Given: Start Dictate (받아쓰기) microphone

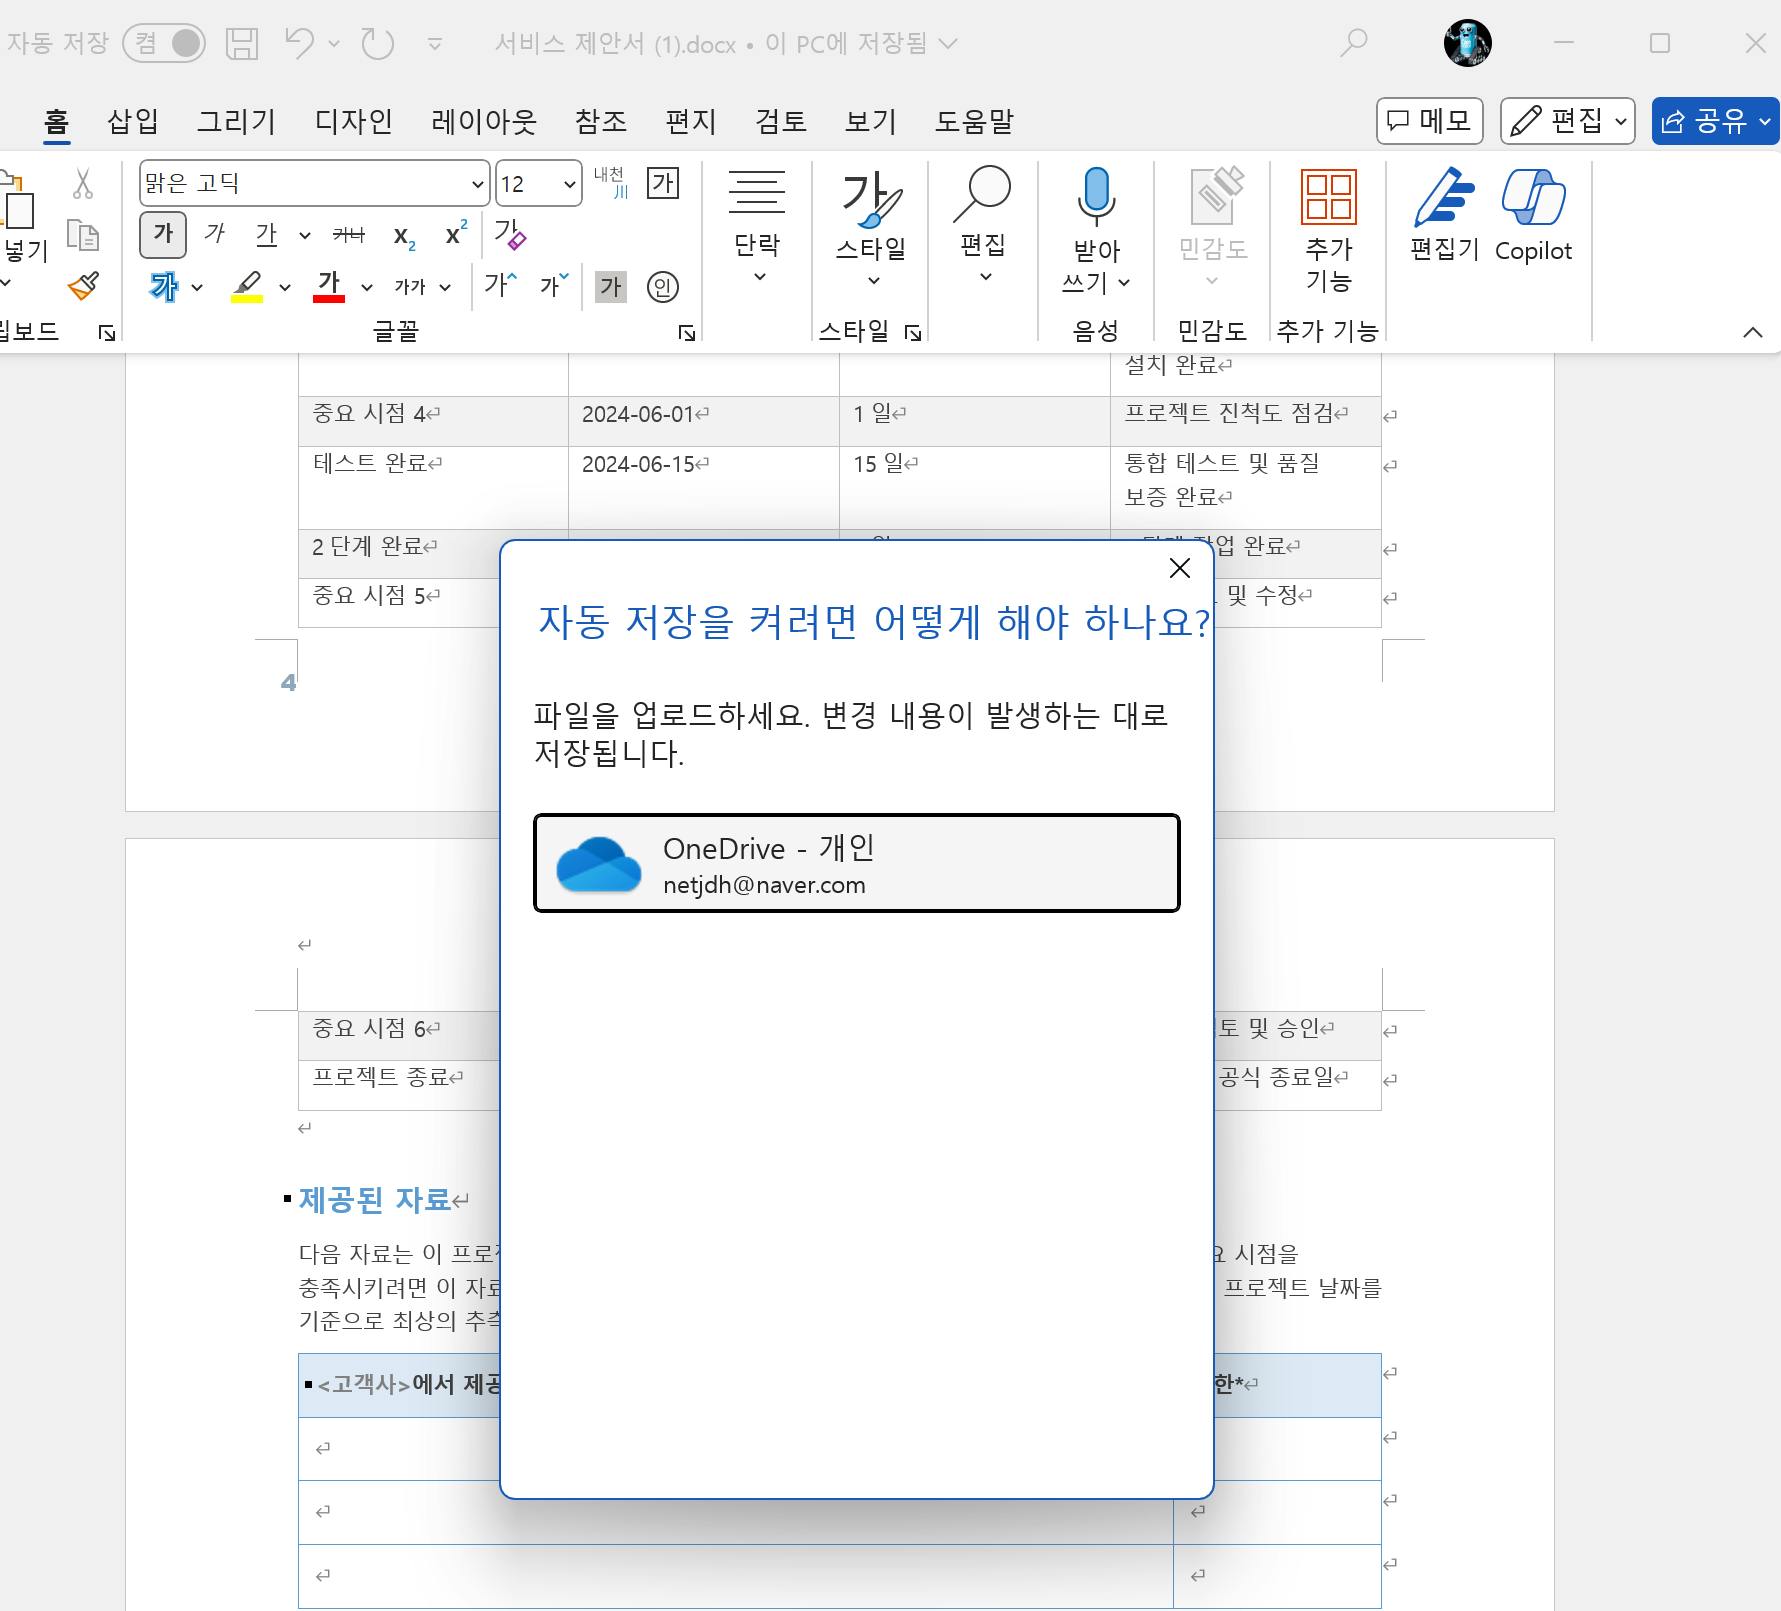Looking at the screenshot, I should click(1096, 198).
